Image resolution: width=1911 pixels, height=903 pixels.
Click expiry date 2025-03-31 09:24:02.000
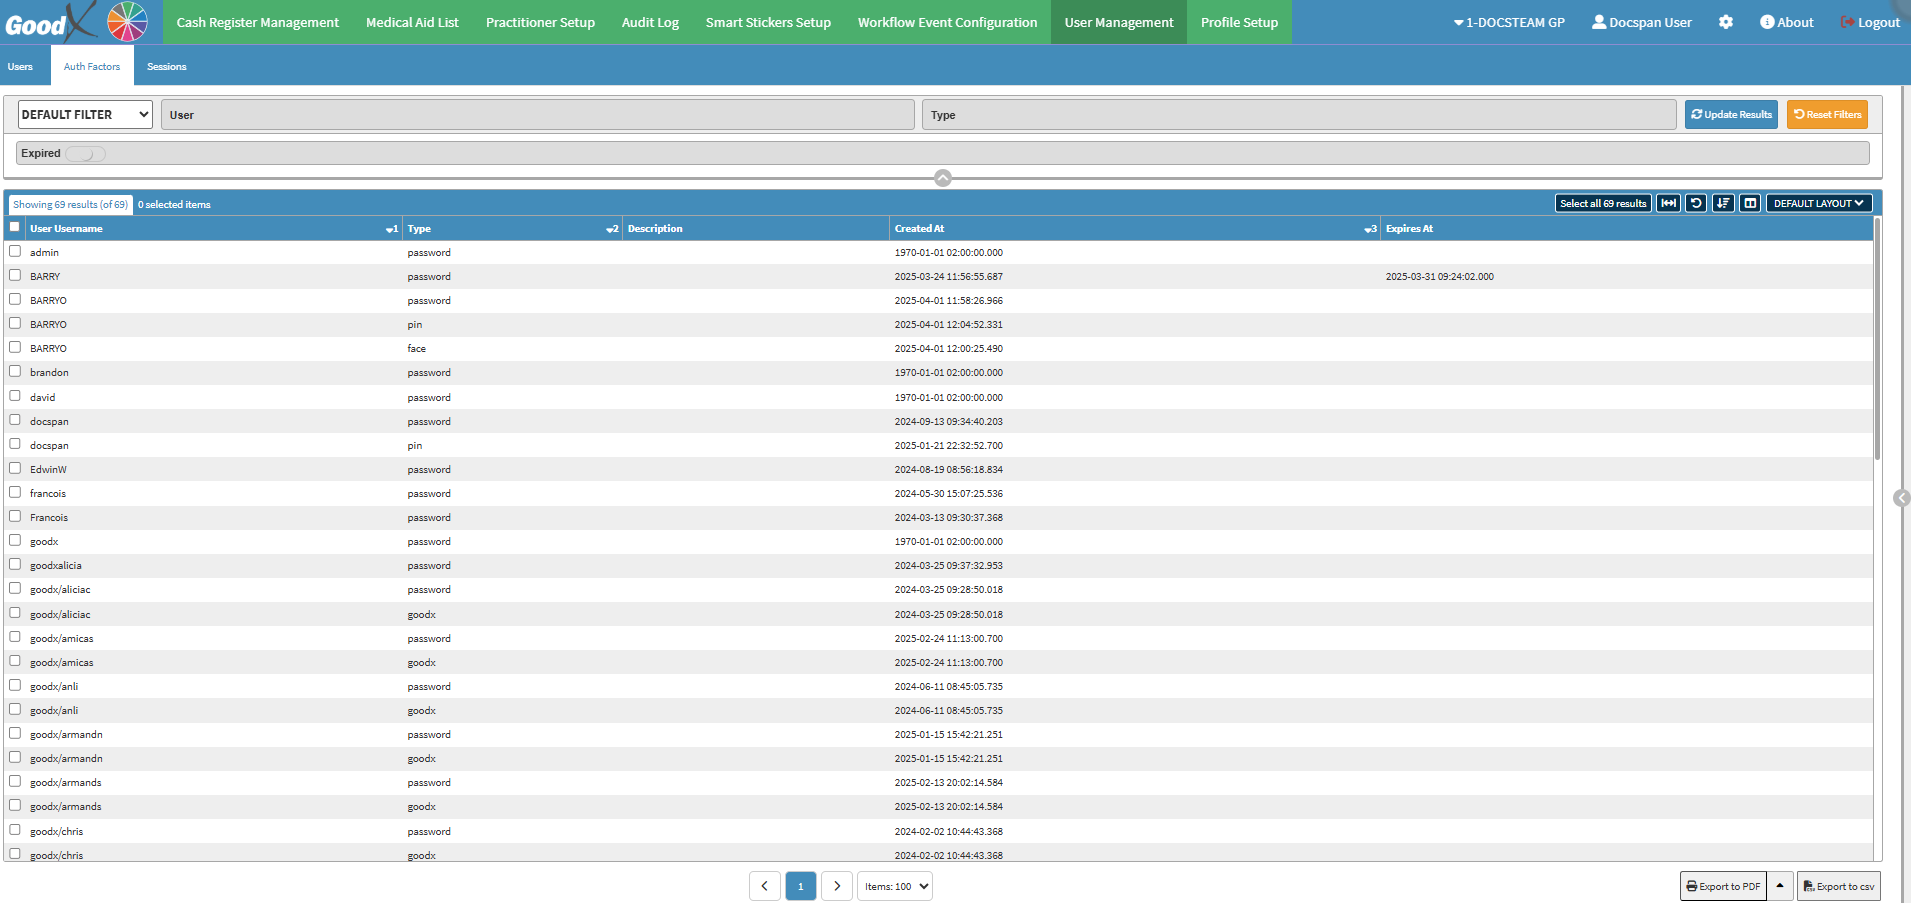click(x=1439, y=277)
